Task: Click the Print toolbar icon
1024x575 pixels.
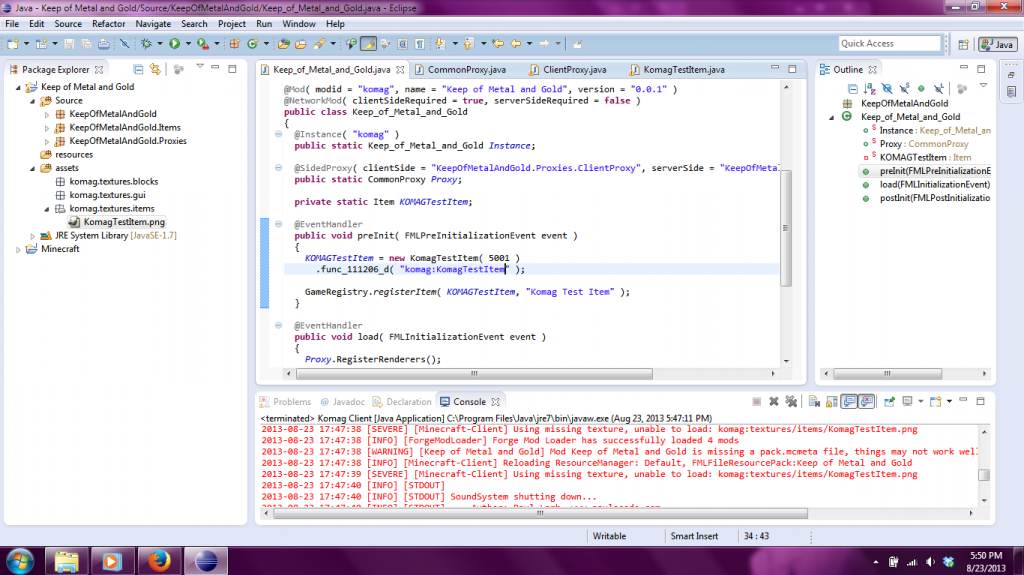Action: (103, 44)
